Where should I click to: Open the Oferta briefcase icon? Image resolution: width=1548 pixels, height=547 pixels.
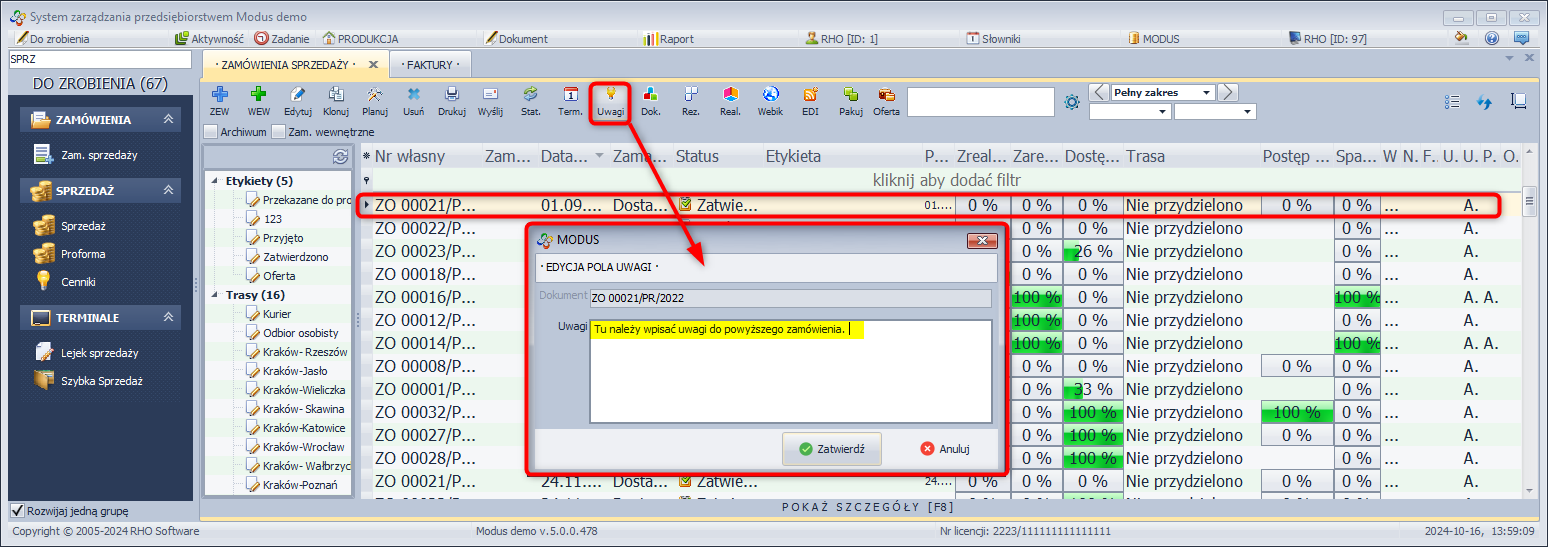886,100
